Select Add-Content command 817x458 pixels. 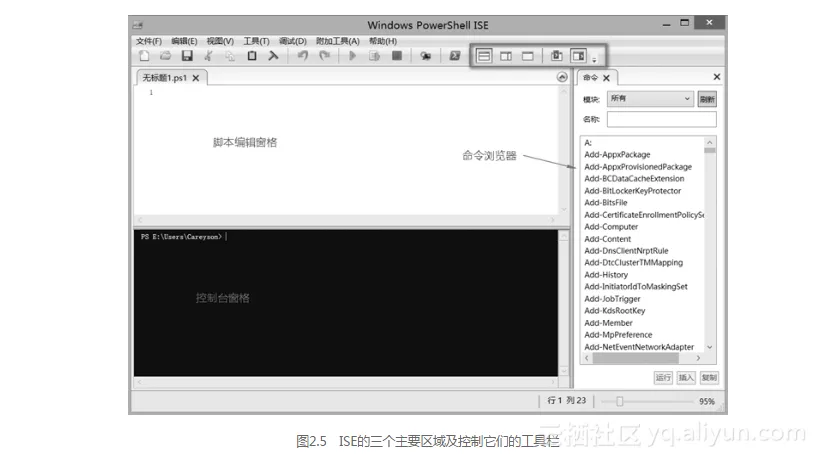pos(608,239)
